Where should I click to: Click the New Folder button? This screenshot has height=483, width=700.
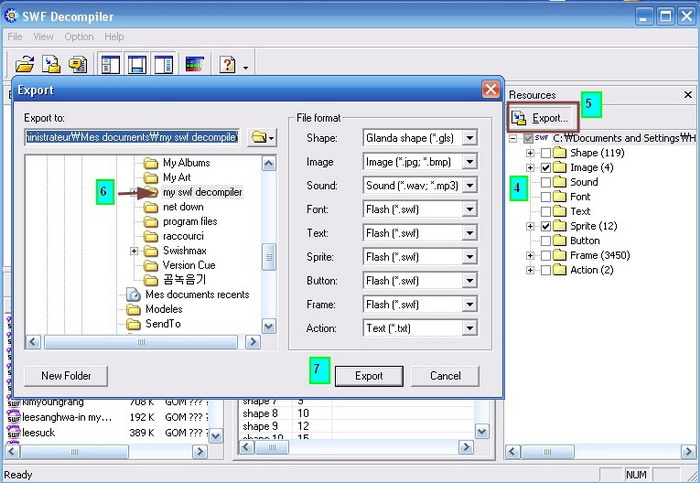click(x=66, y=376)
